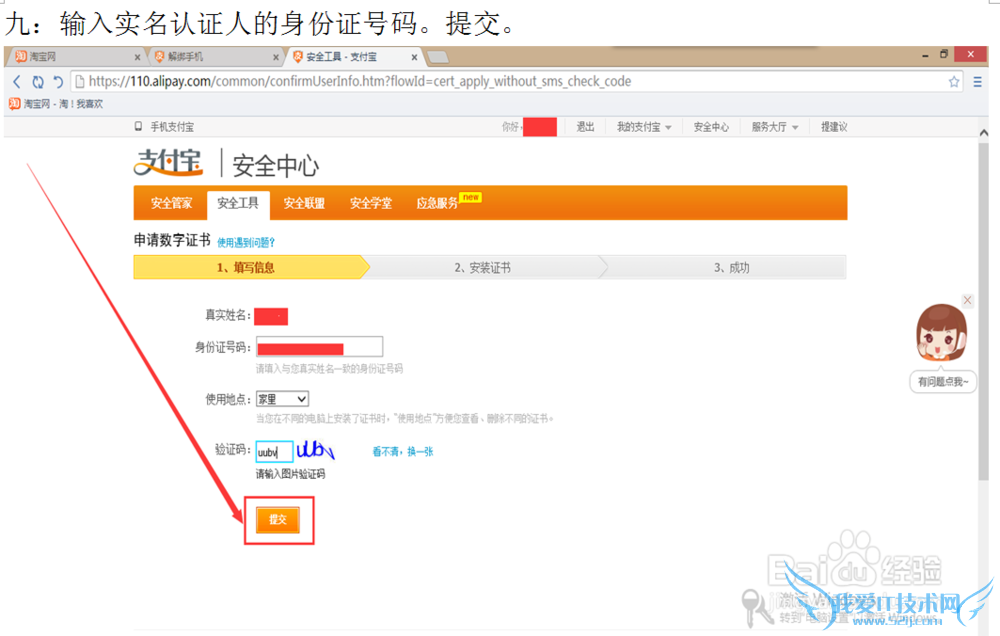
Task: Click step 3、成功
Action: 732,268
